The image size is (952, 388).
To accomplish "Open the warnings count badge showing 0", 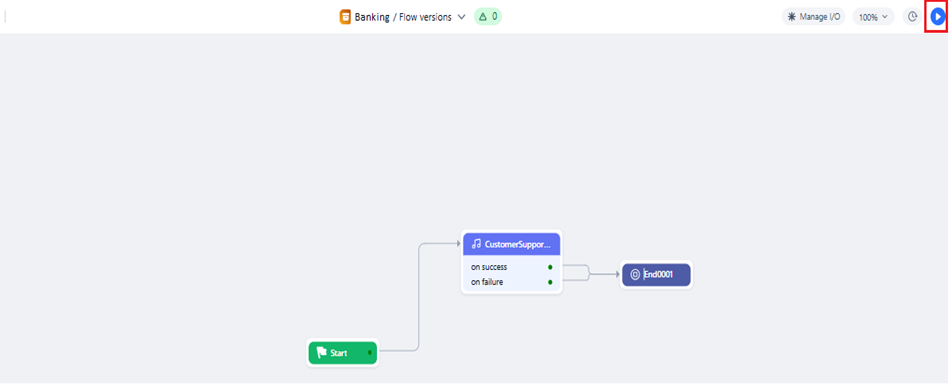I will (488, 17).
